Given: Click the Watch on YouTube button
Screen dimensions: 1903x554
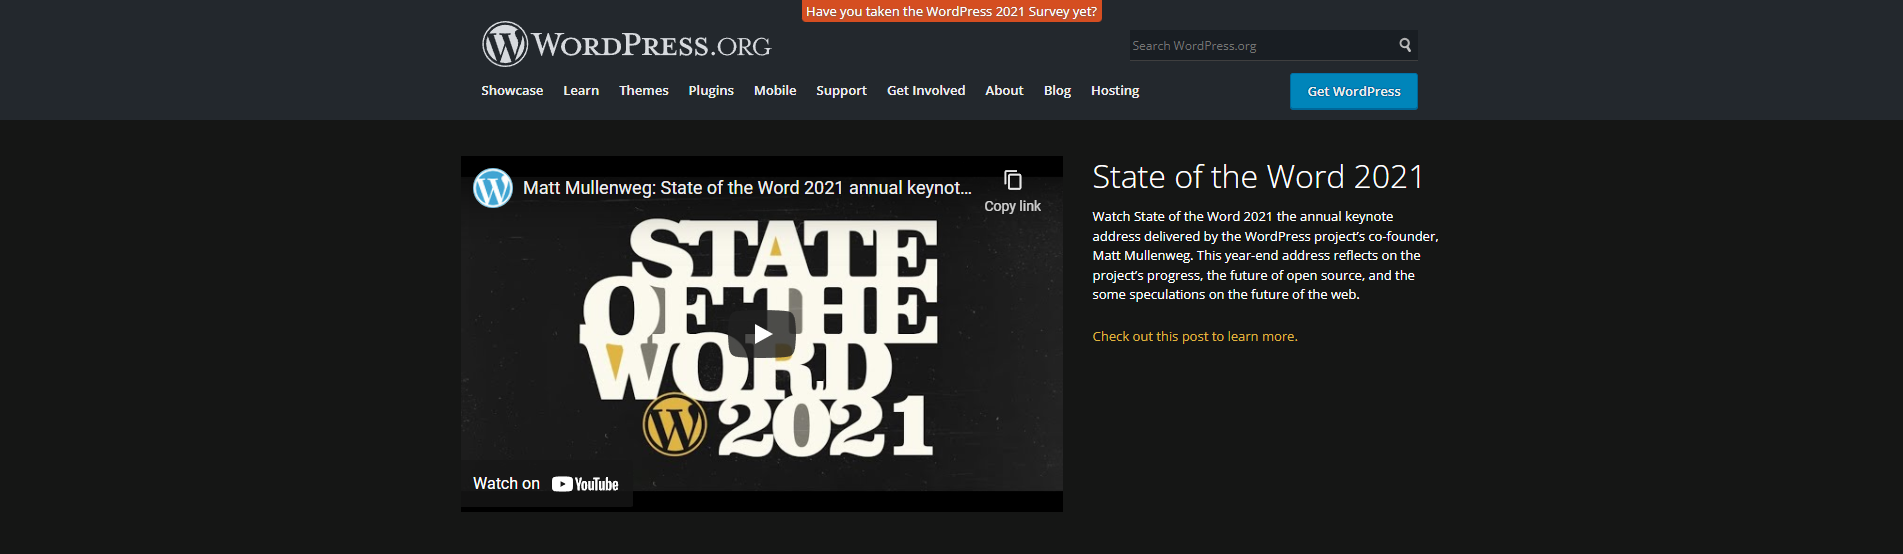Looking at the screenshot, I should pyautogui.click(x=546, y=484).
